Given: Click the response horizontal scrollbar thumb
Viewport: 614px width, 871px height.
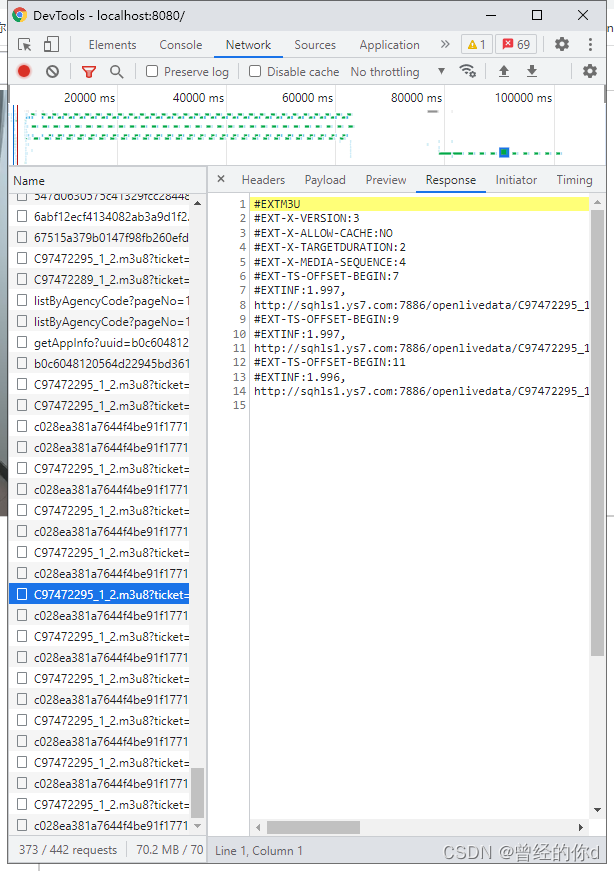Looking at the screenshot, I should point(313,827).
